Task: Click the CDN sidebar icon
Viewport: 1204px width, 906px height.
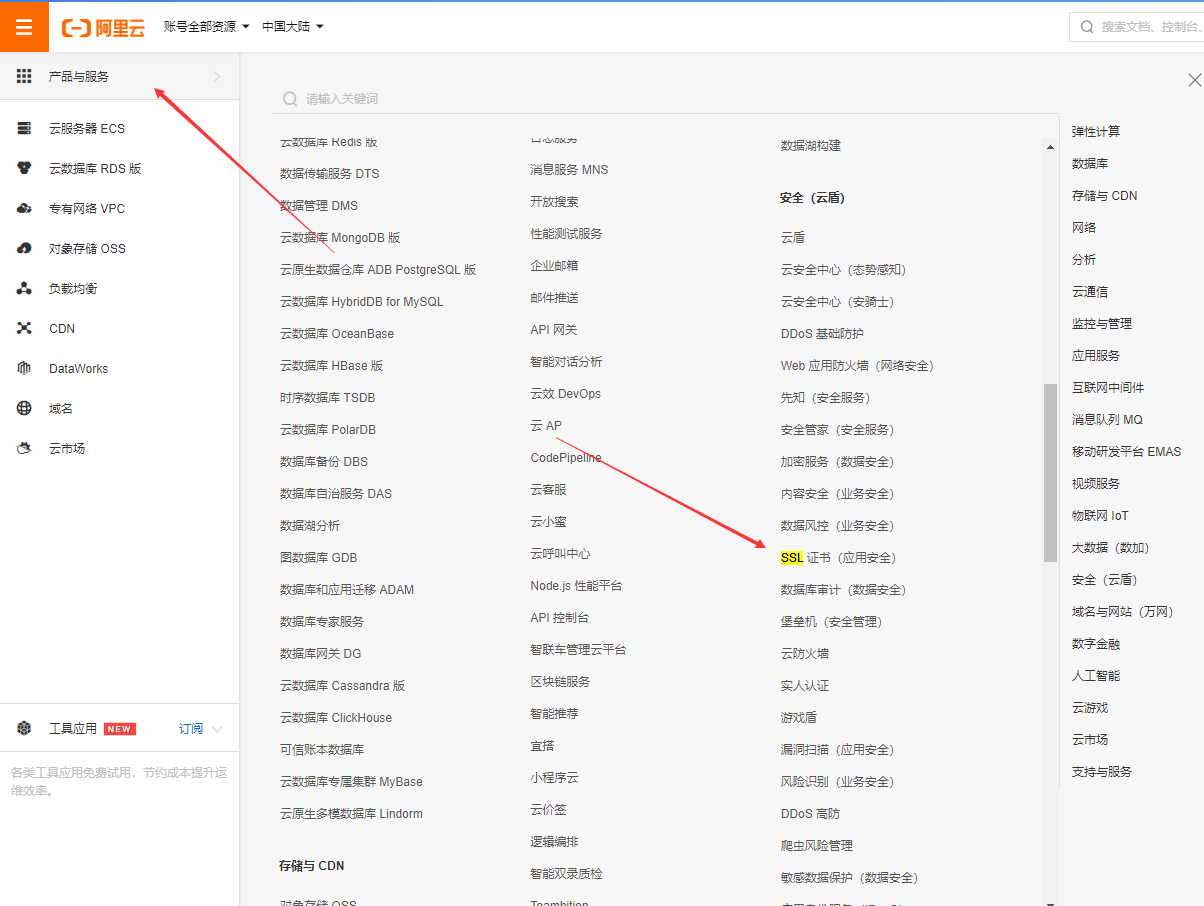Action: tap(25, 328)
